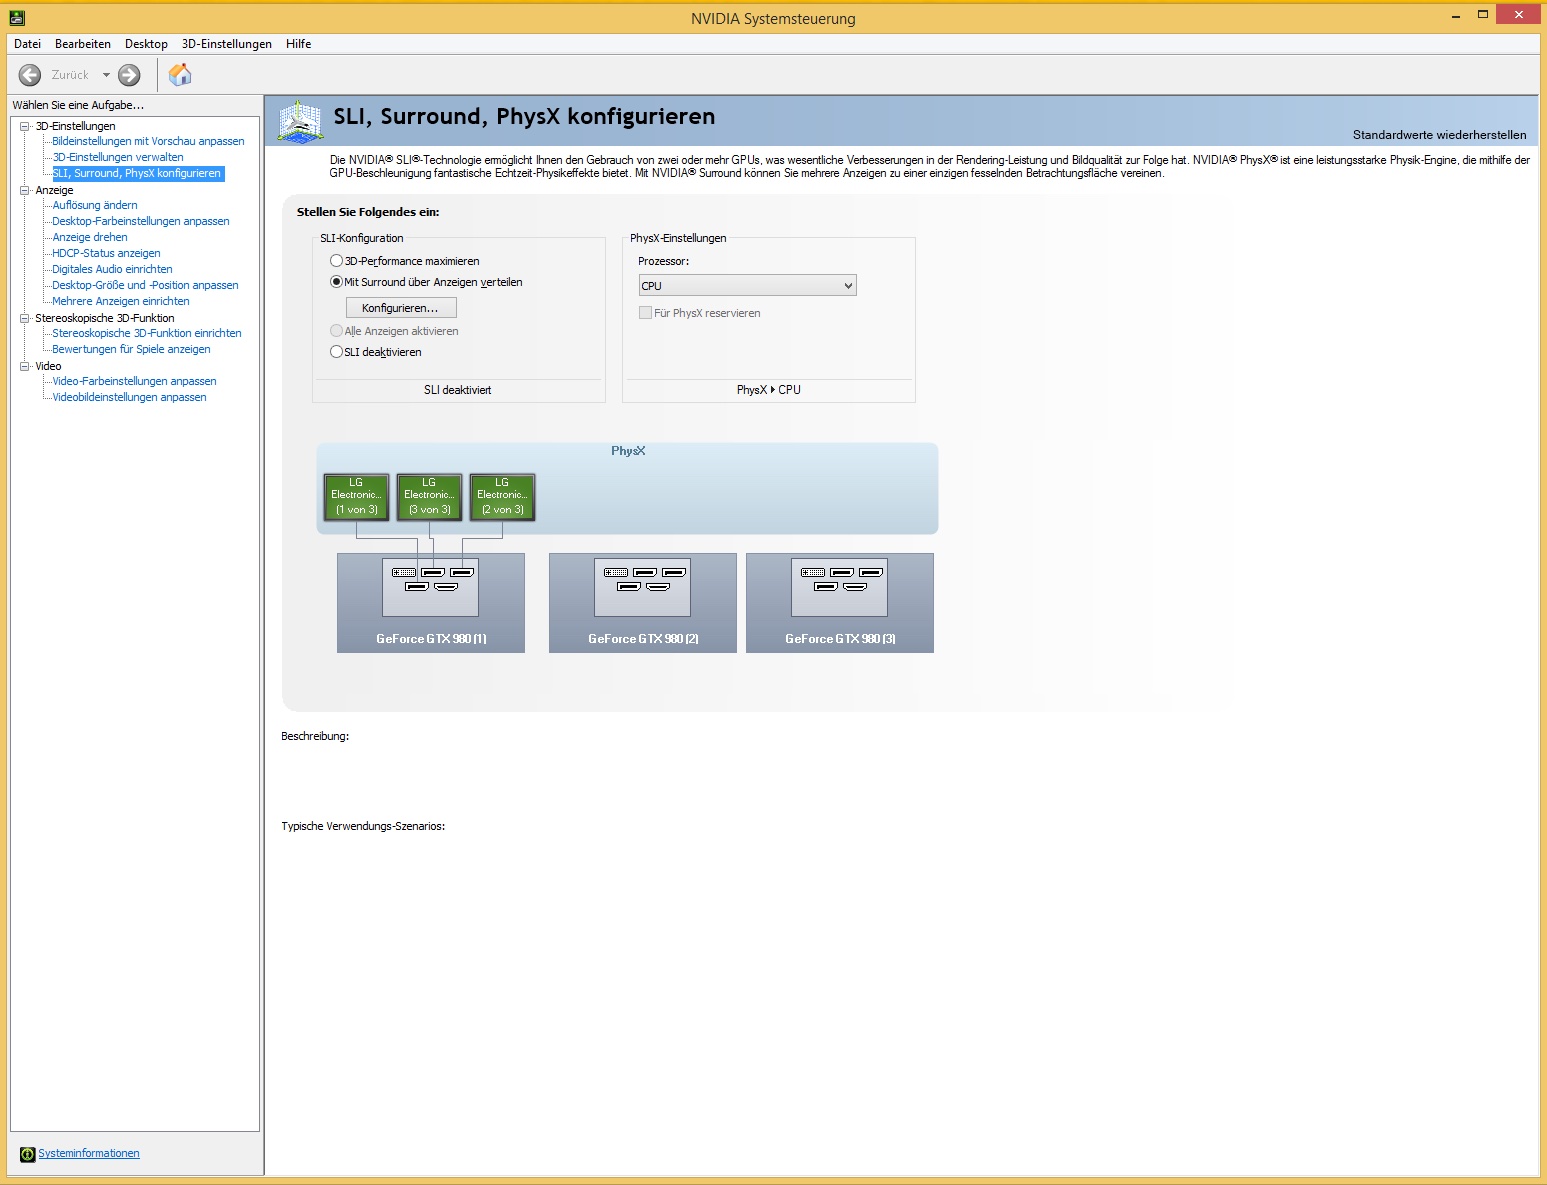Click the GeForce GTX 980 (3) card
1547x1185 pixels.
840,603
